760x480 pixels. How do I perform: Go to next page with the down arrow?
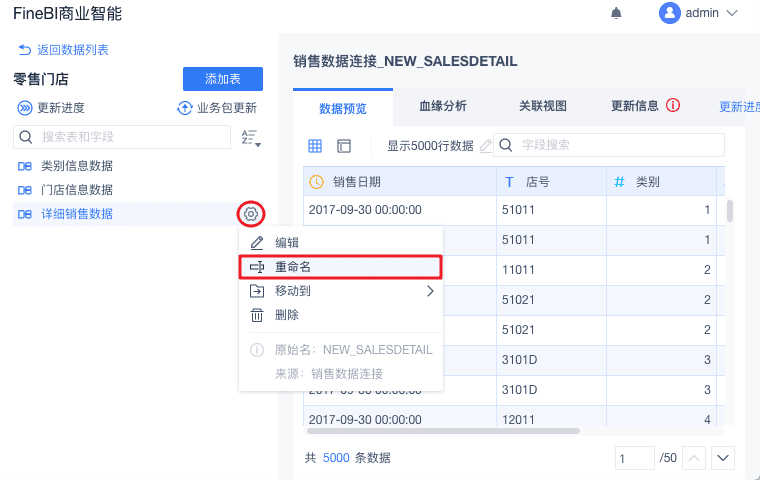pyautogui.click(x=722, y=457)
